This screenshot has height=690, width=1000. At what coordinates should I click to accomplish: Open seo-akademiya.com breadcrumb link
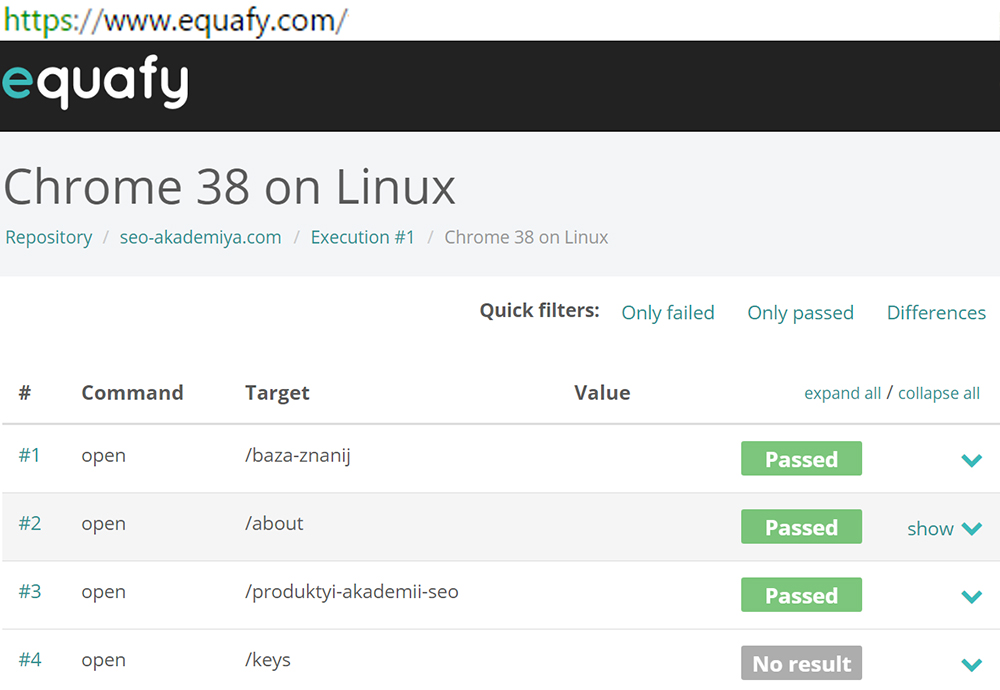tap(200, 238)
